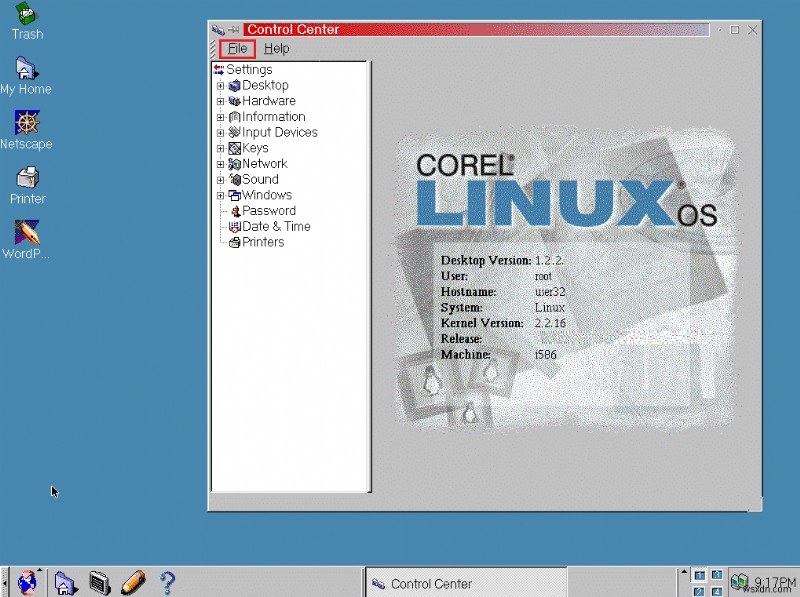Expand the Hardware tree node
This screenshot has width=800, height=597.
(220, 102)
